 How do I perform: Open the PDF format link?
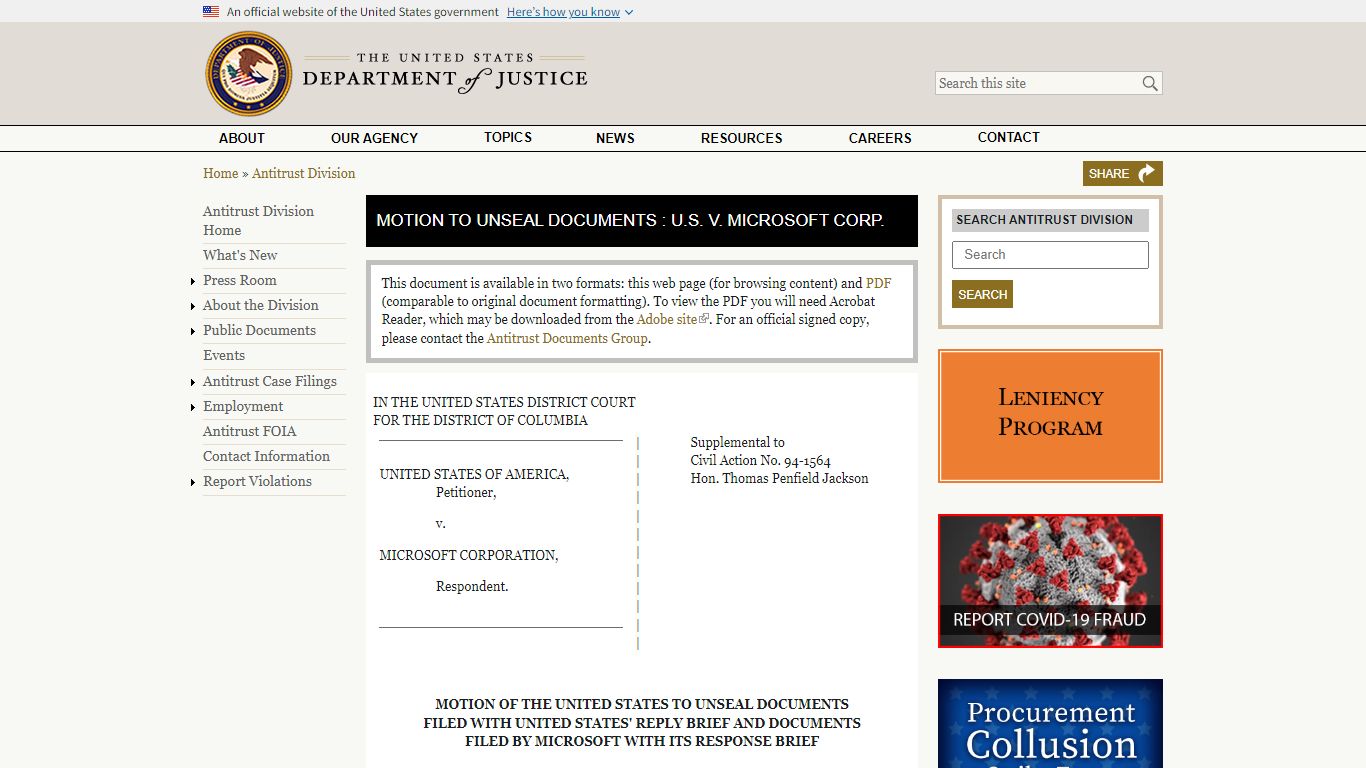(878, 283)
